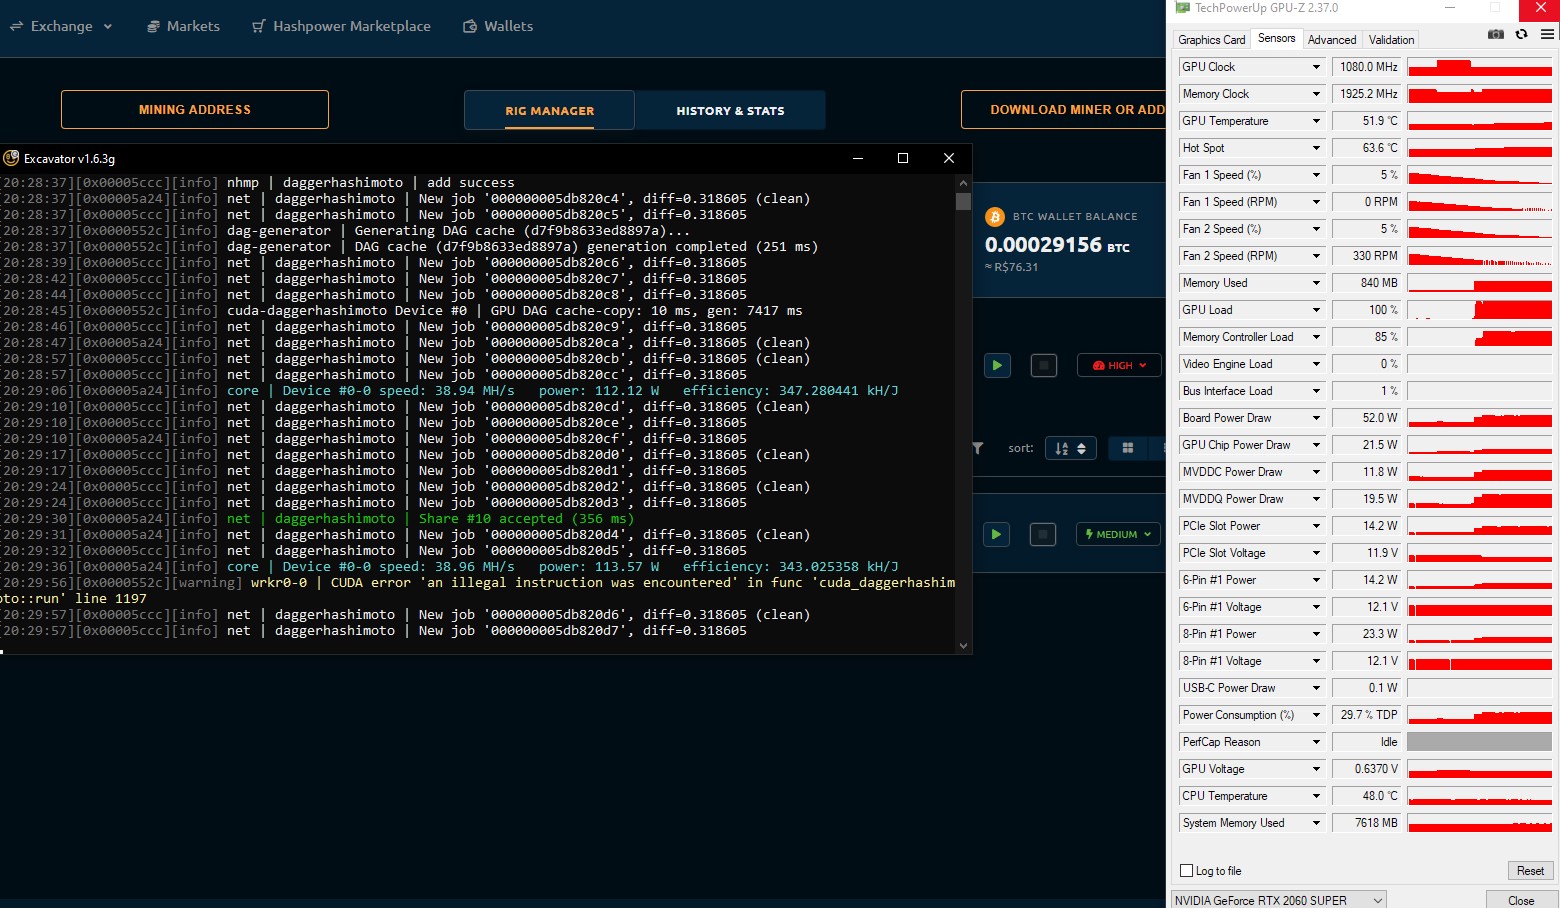Image resolution: width=1560 pixels, height=908 pixels.
Task: Take a screenshot with GPU-Z camera icon
Action: 1496,33
